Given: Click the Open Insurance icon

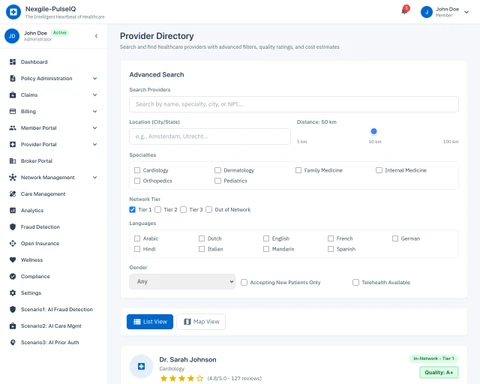Looking at the screenshot, I should tap(13, 243).
